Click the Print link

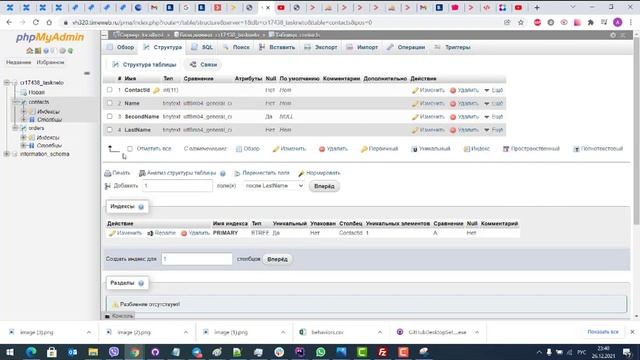point(117,173)
